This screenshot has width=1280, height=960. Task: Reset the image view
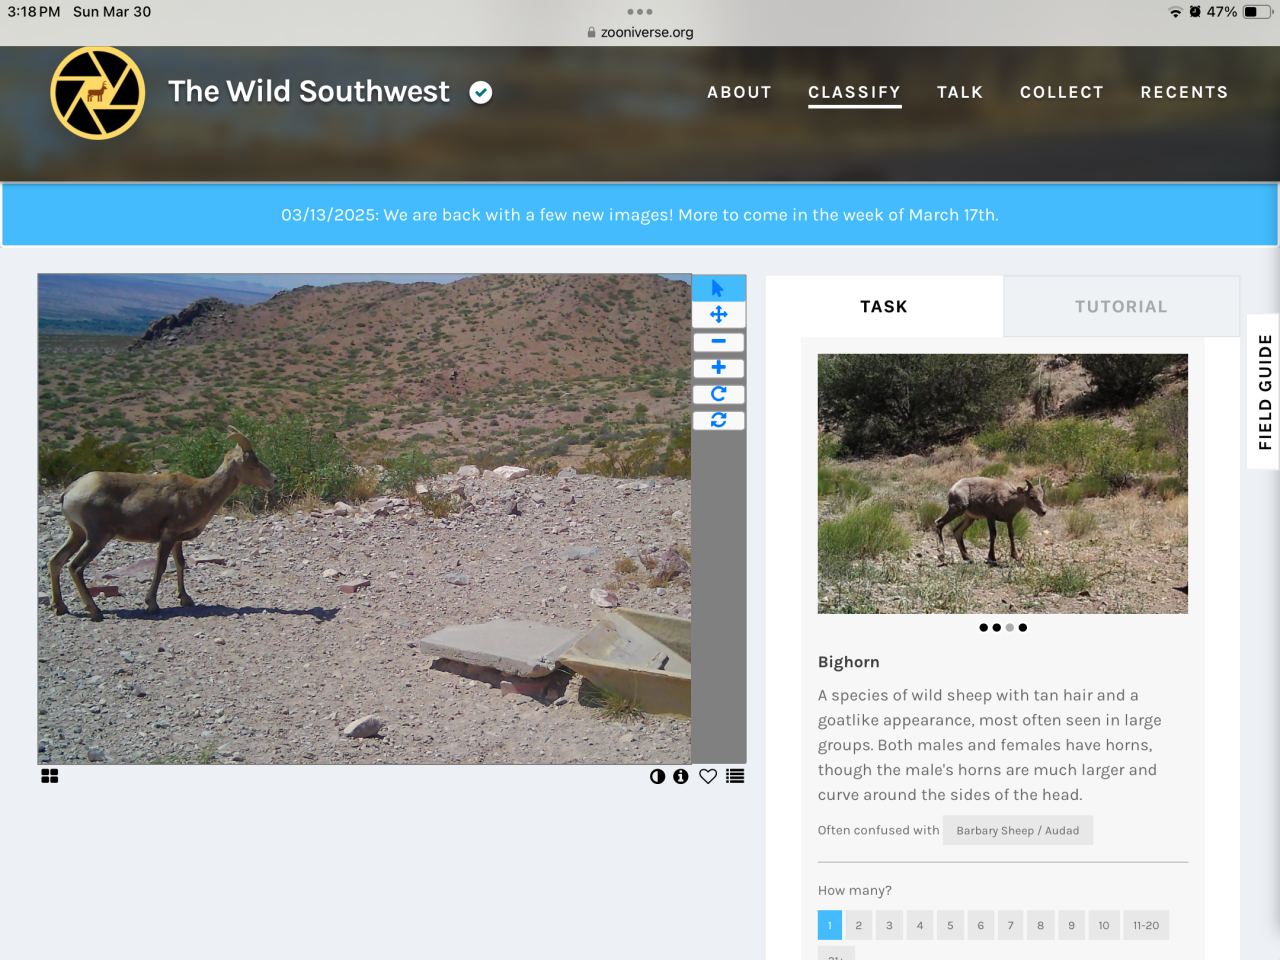pos(718,420)
